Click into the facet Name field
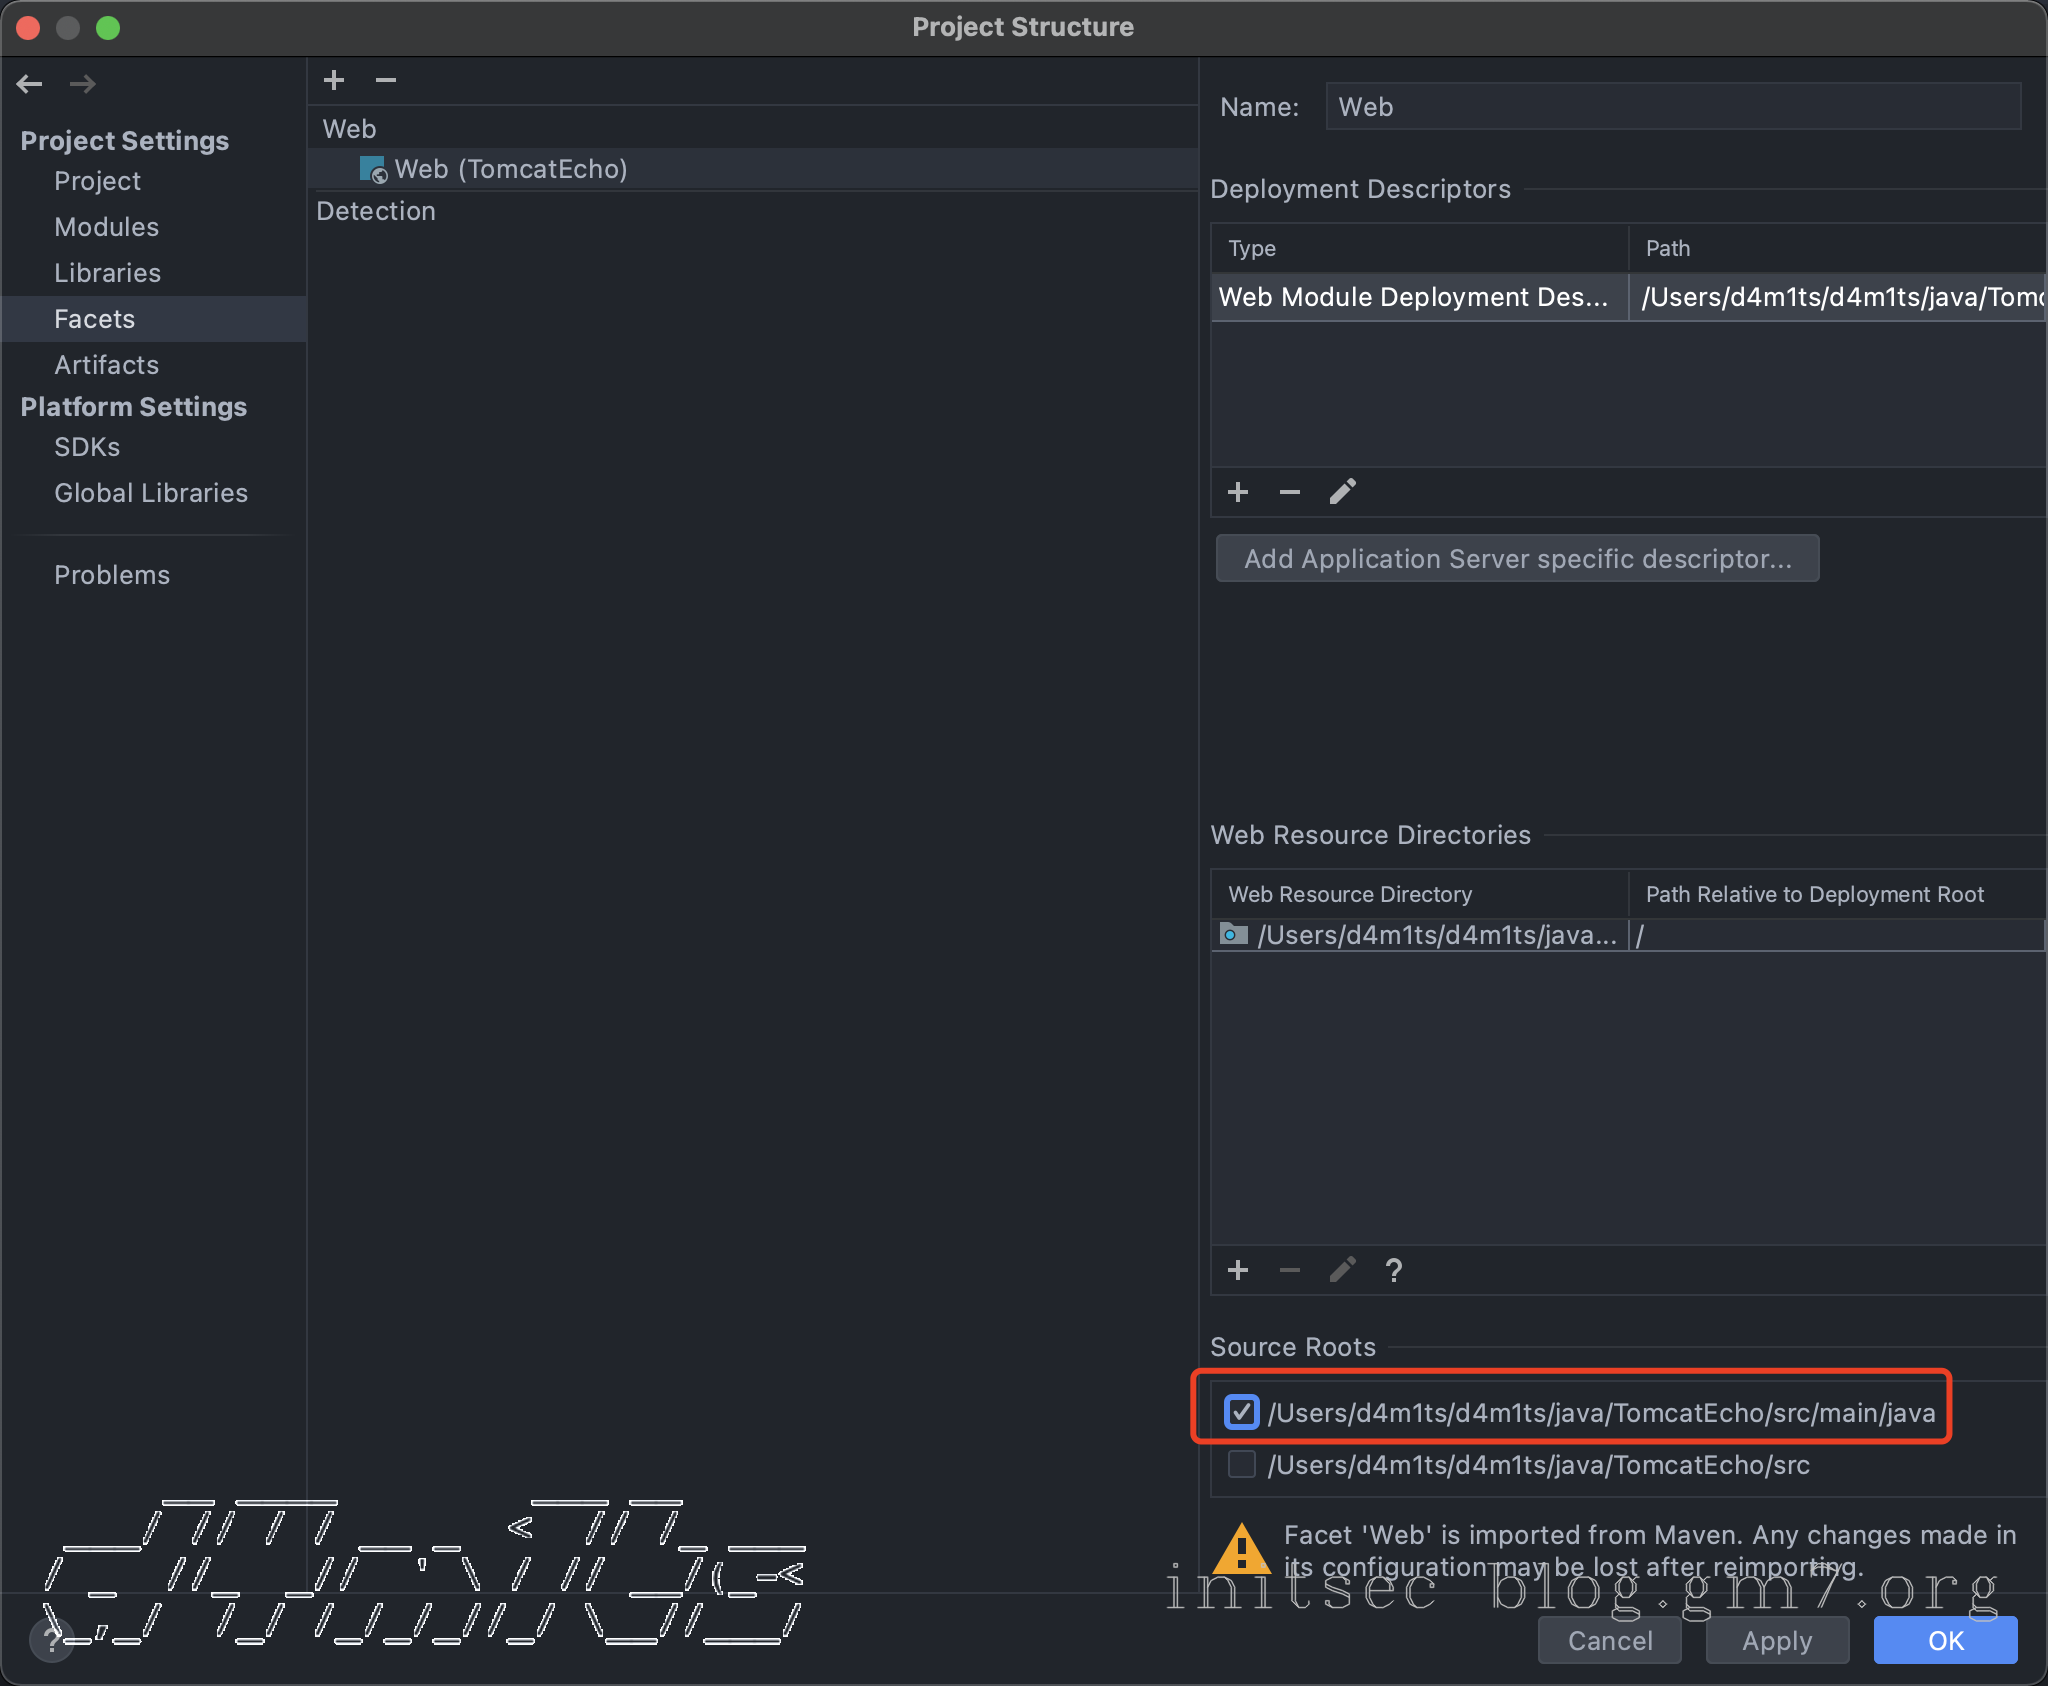Image resolution: width=2048 pixels, height=1686 pixels. click(1672, 107)
